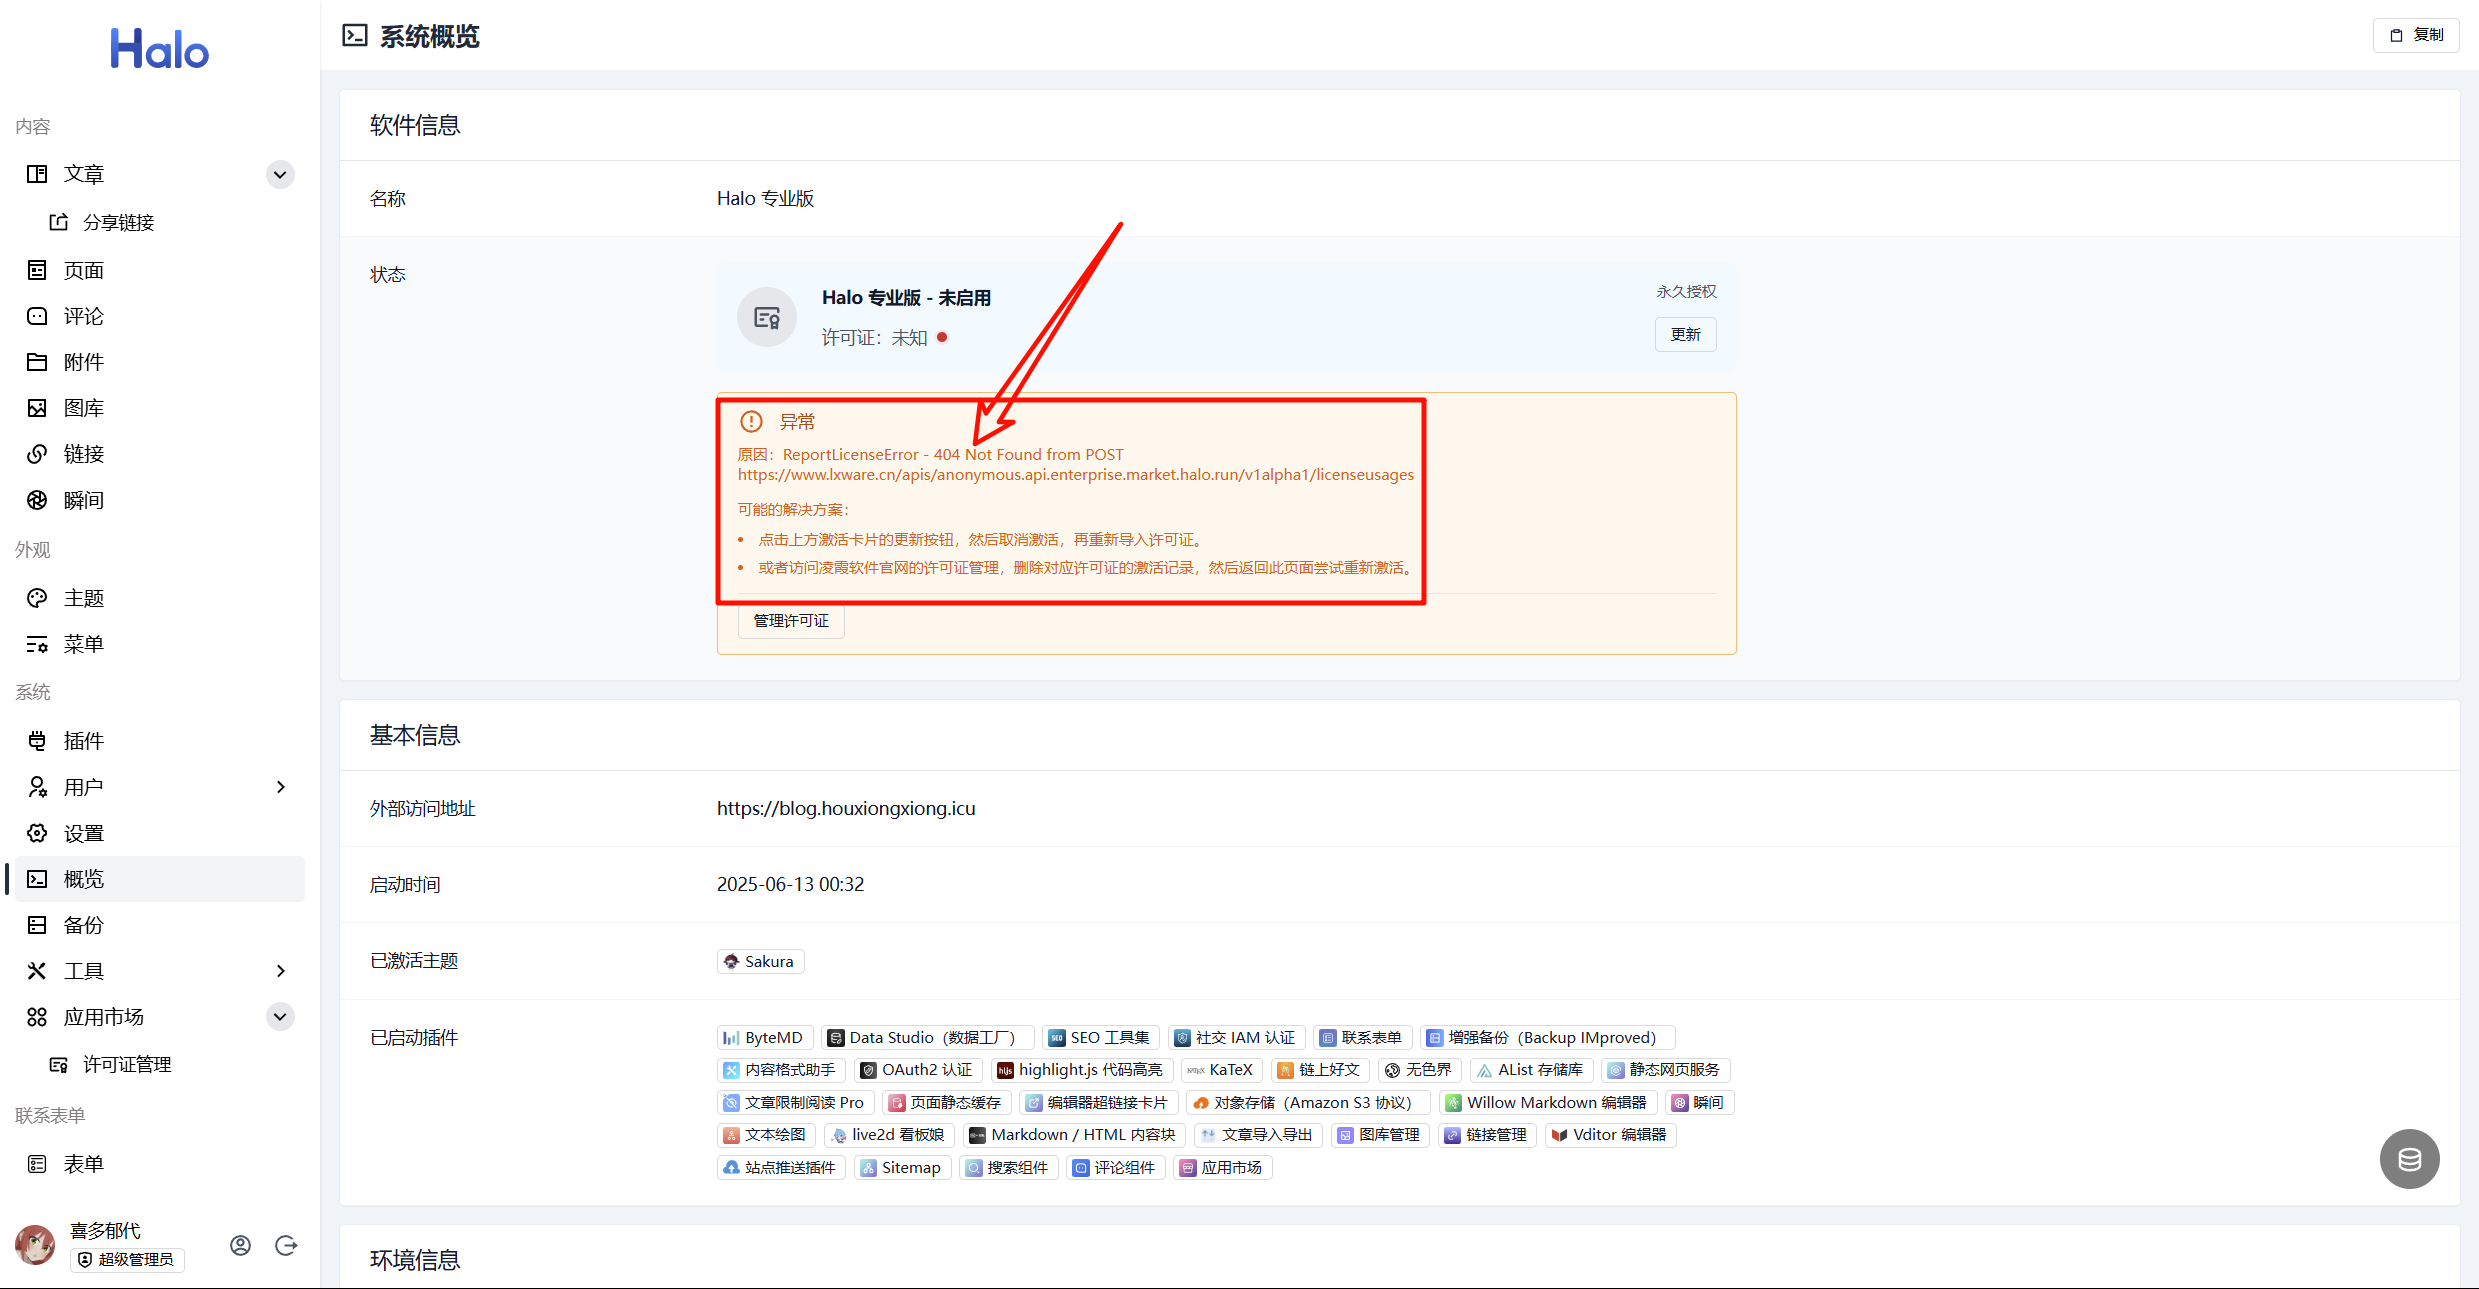The height and width of the screenshot is (1289, 2479).
Task: Click the floating database icon button
Action: 2409,1159
